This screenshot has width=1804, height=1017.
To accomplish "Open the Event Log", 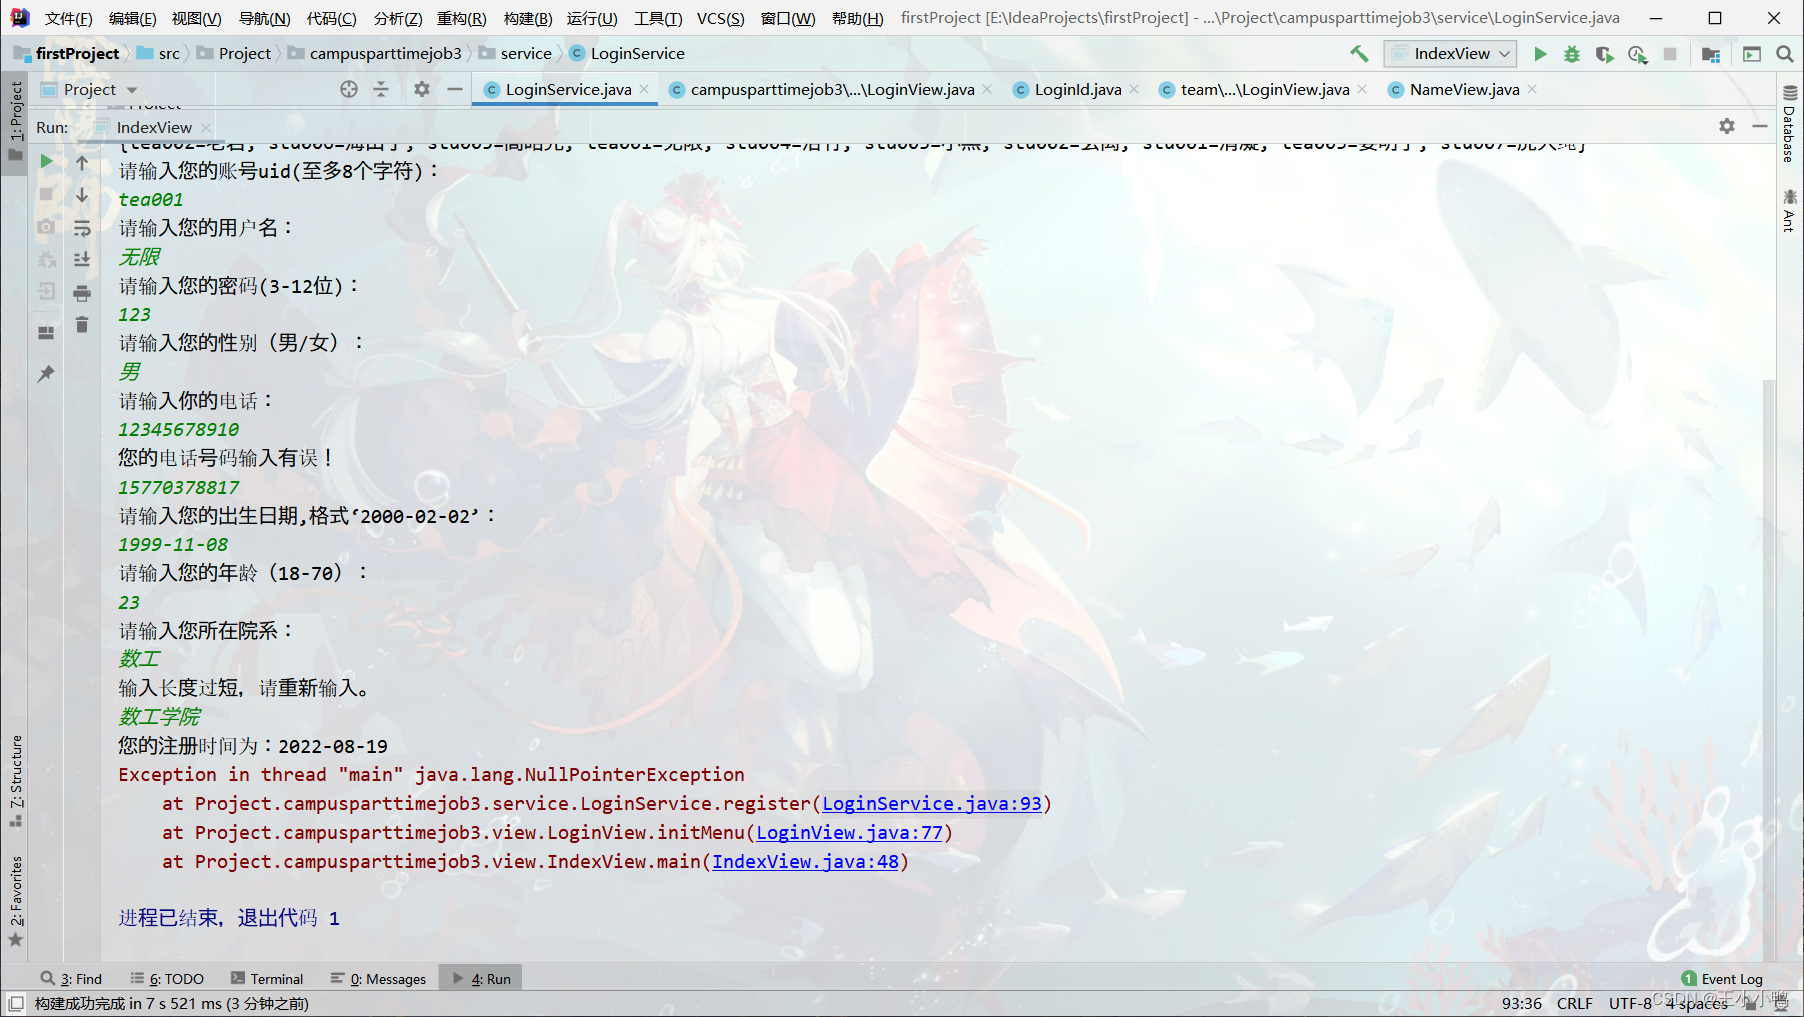I will click(x=1722, y=979).
